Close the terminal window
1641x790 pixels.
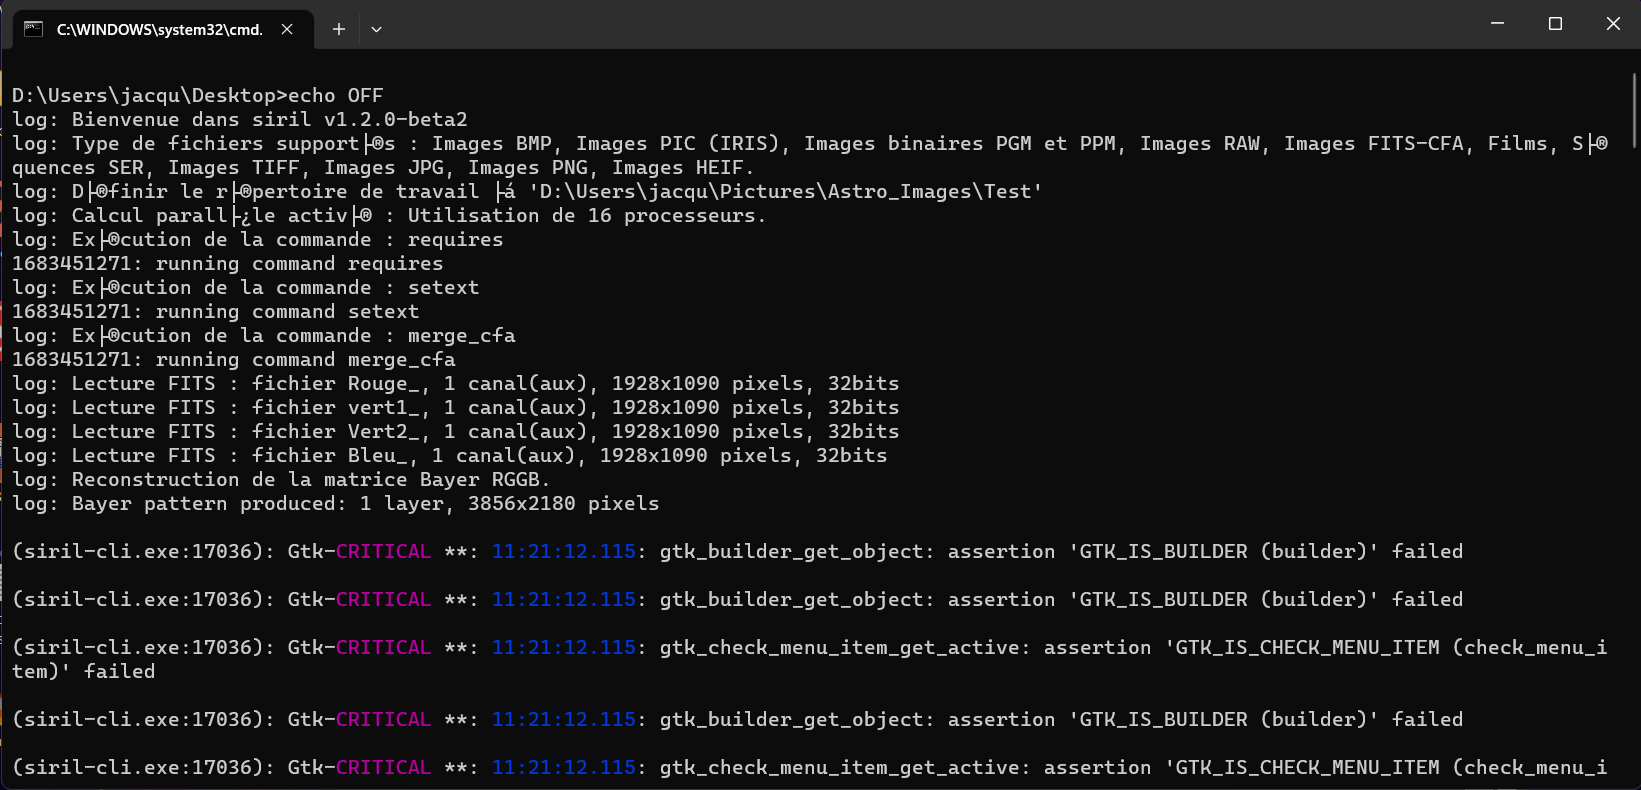[1613, 23]
